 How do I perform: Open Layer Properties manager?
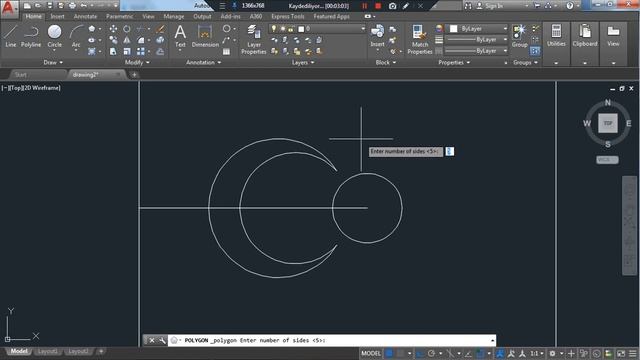click(253, 39)
